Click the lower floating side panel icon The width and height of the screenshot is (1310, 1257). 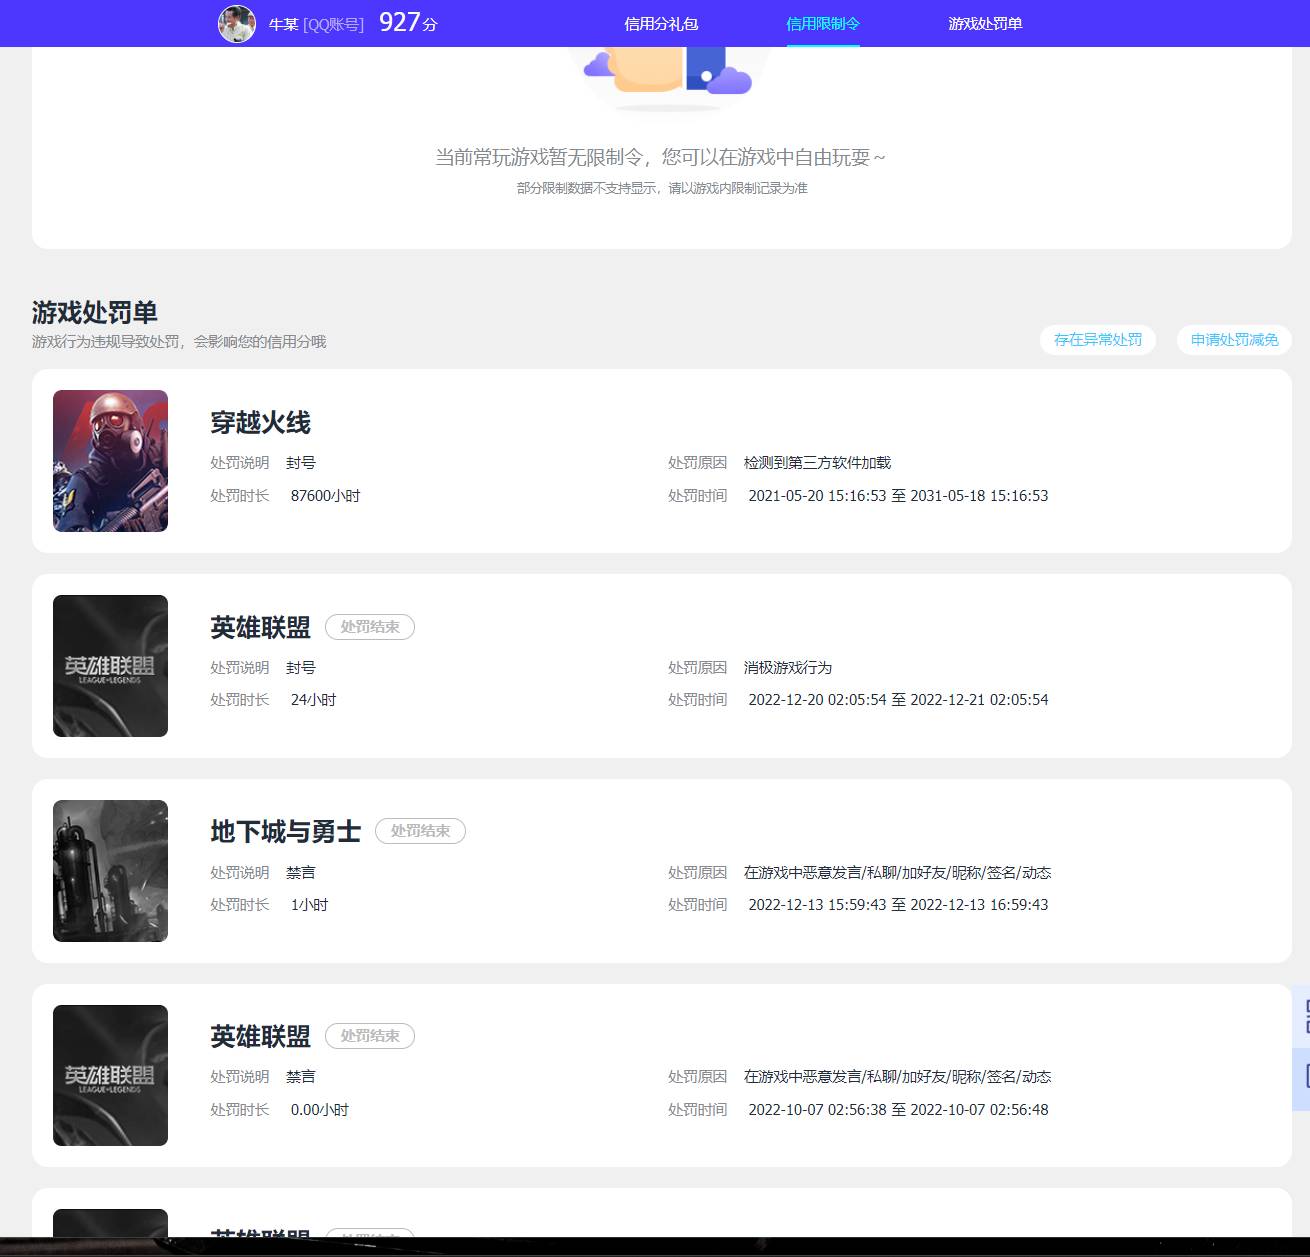pos(1301,1078)
